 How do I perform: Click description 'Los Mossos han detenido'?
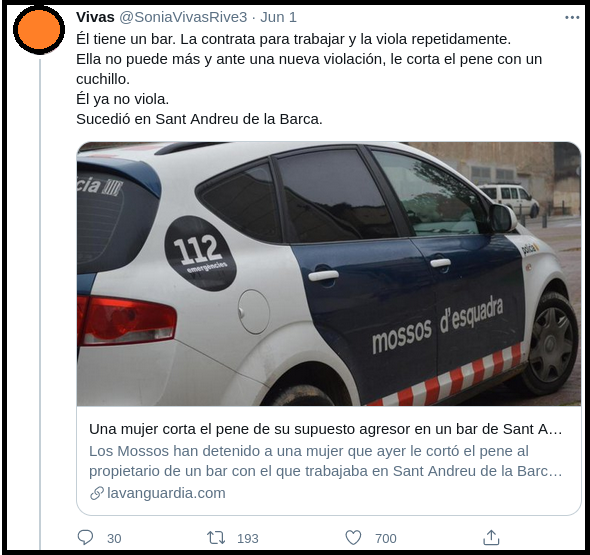(325, 461)
